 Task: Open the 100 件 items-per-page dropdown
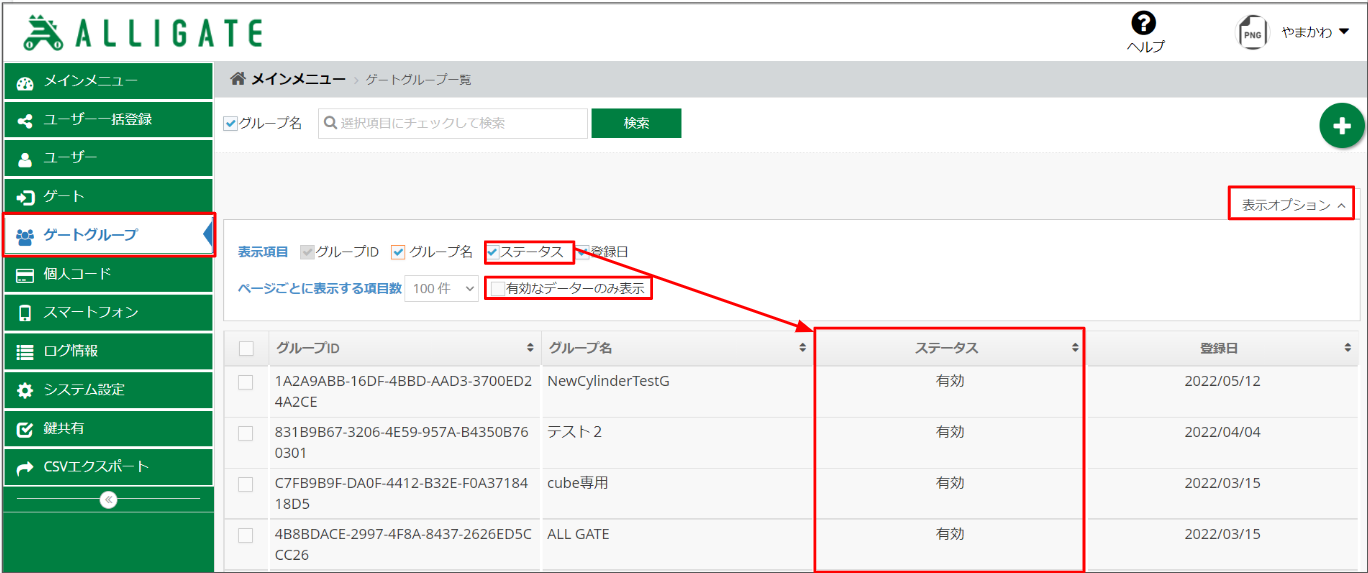443,289
